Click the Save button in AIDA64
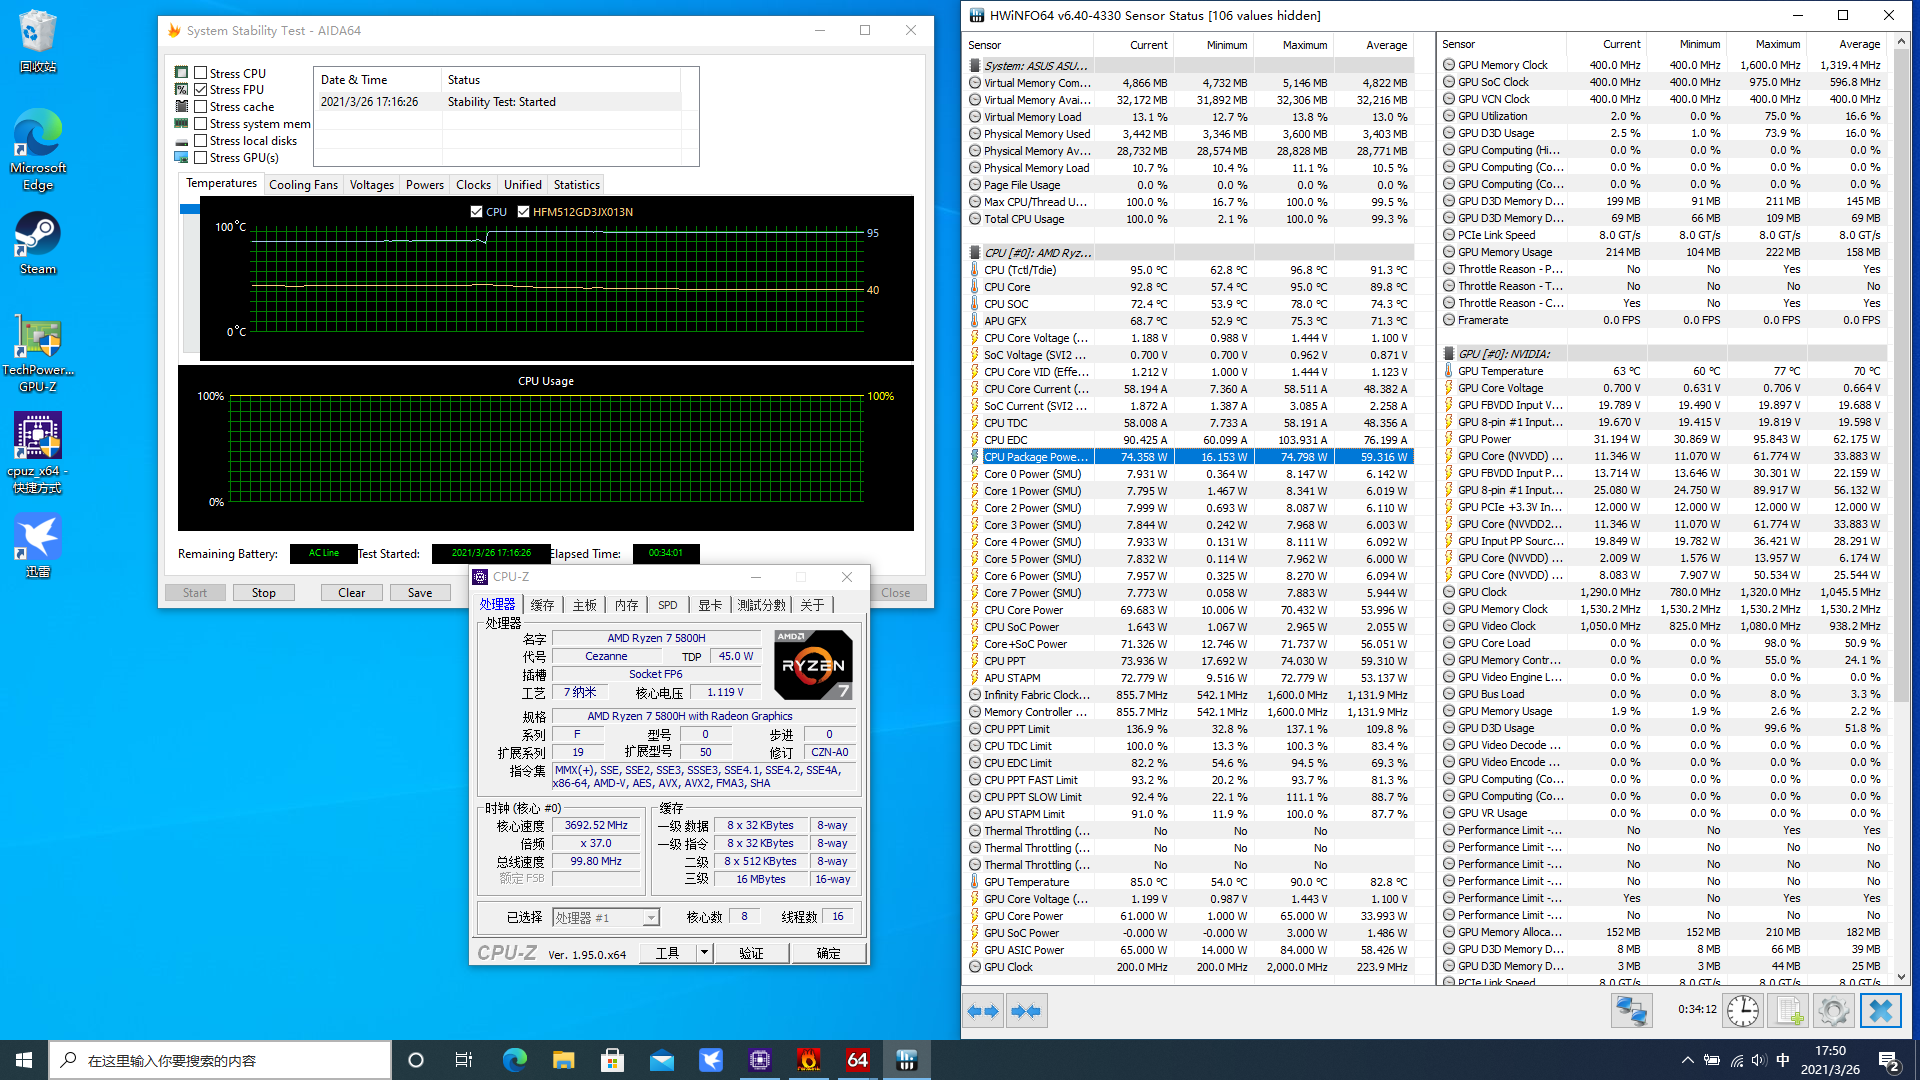1920x1080 pixels. [420, 593]
